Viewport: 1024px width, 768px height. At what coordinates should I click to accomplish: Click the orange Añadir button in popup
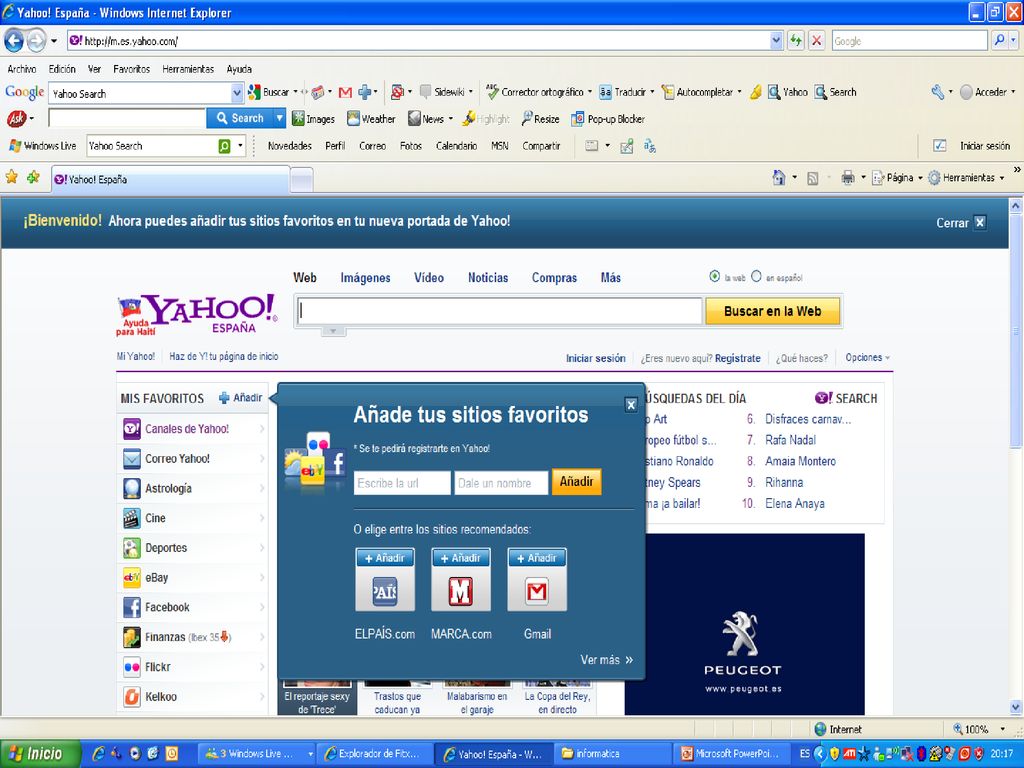(x=577, y=482)
